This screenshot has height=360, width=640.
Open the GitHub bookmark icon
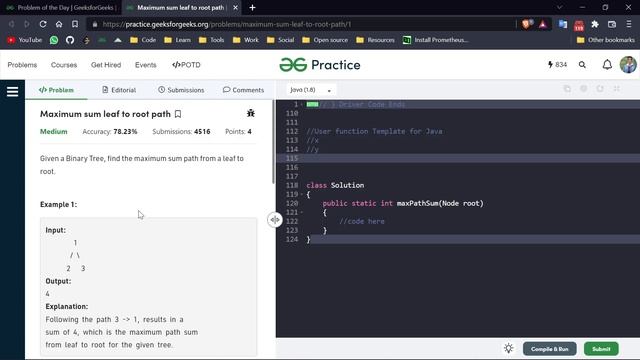tap(70, 40)
